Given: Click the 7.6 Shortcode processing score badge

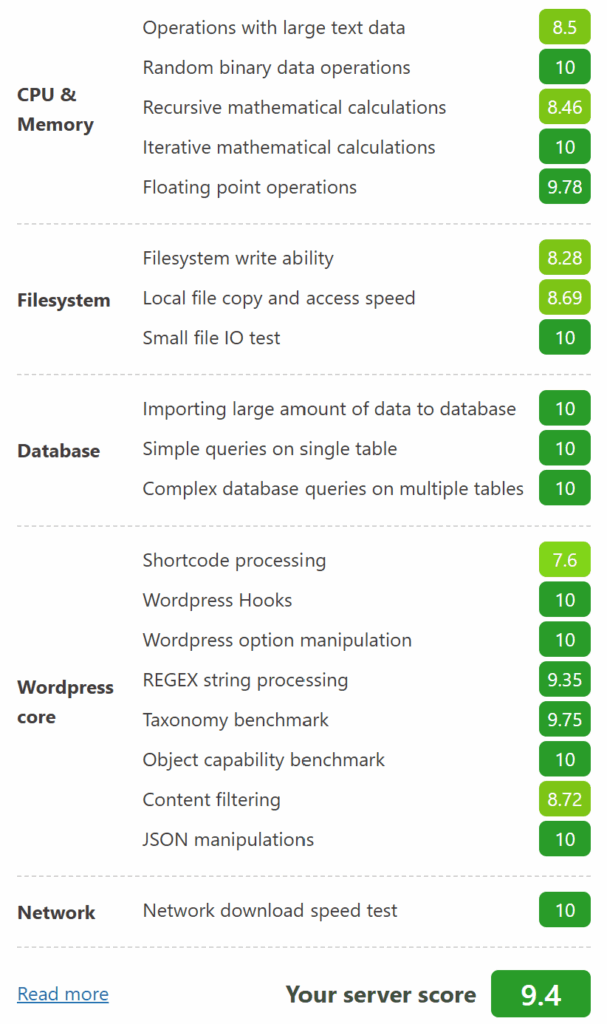Looking at the screenshot, I should click(565, 560).
